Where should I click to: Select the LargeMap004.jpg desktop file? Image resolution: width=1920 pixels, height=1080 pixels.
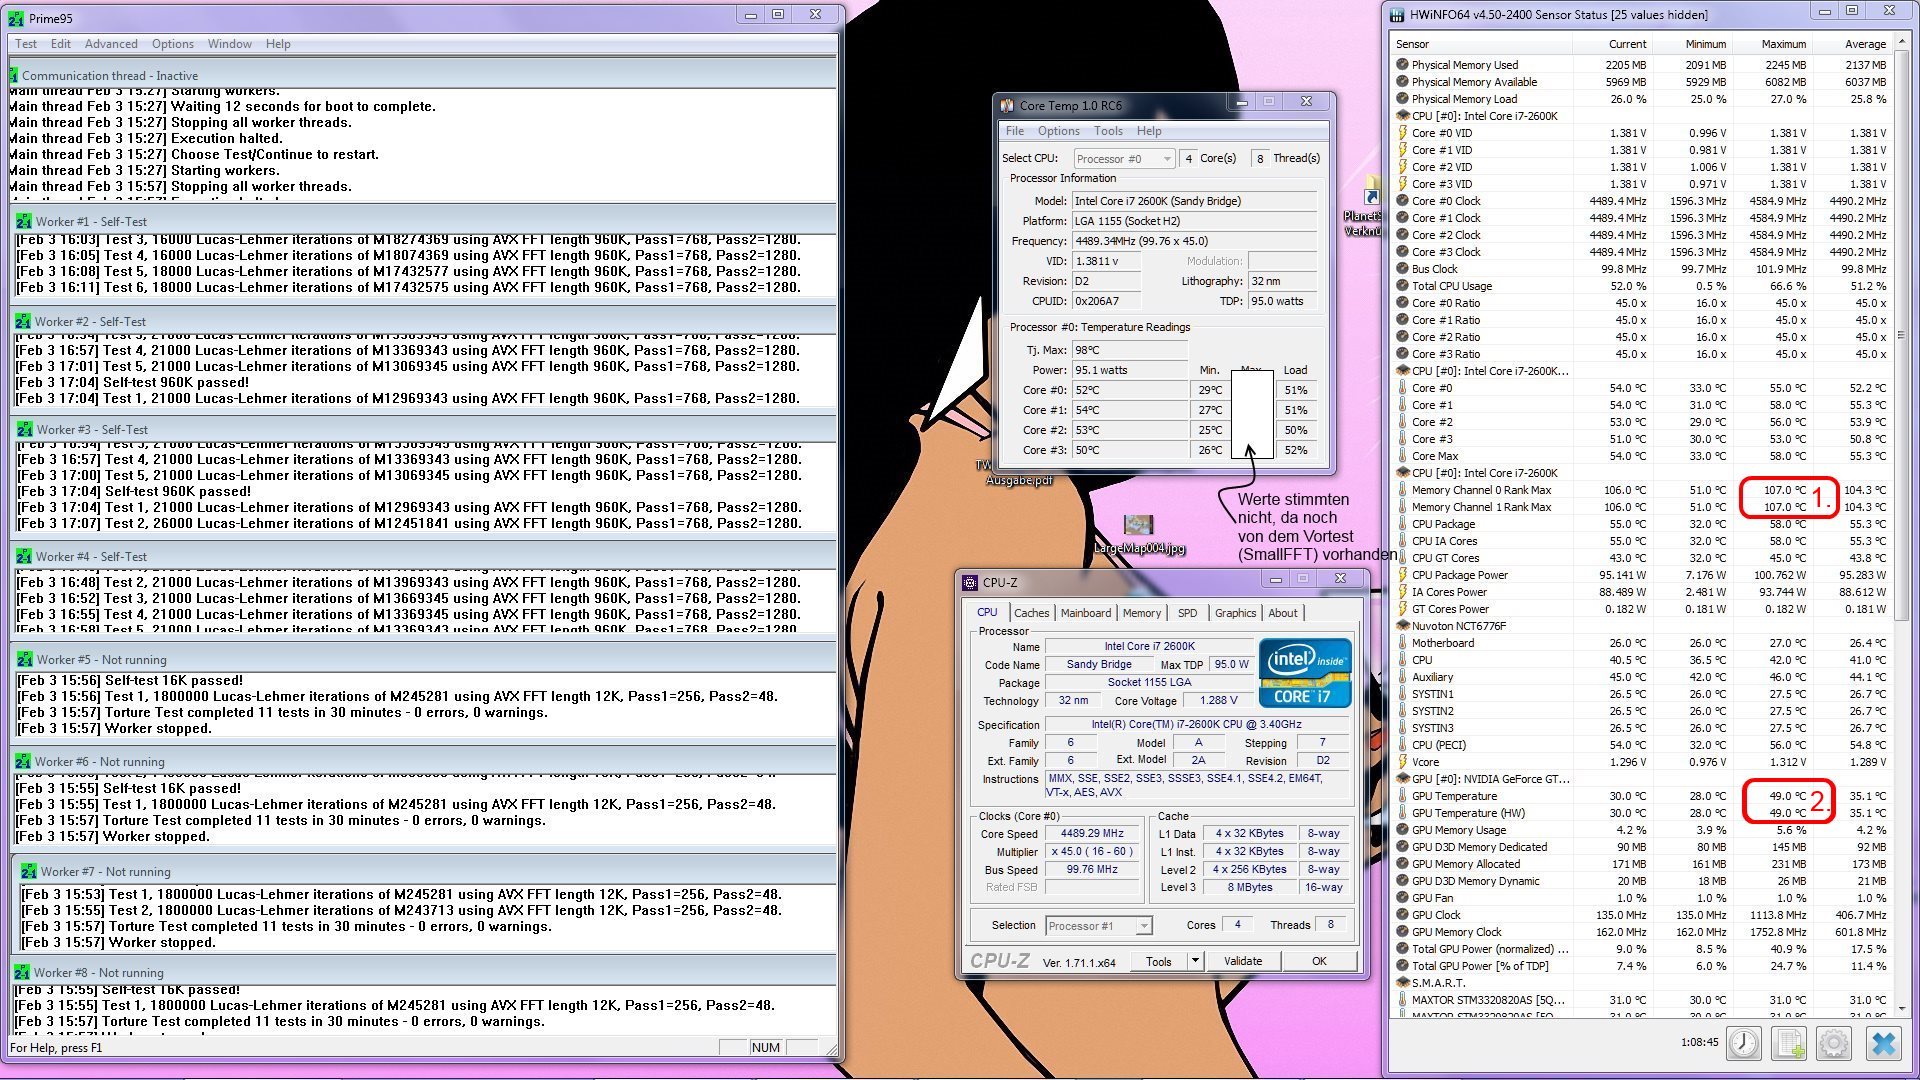point(1138,535)
